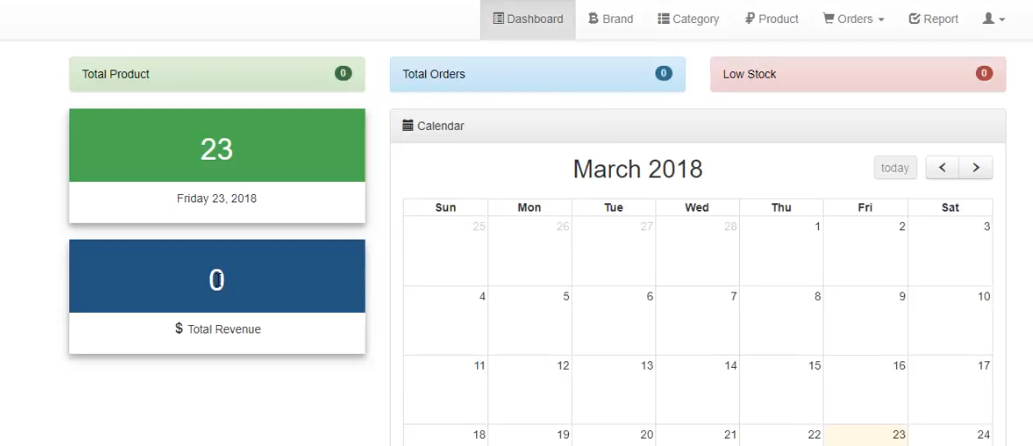Select highlighted March 23 in the calendar
1033x446 pixels.
point(866,435)
